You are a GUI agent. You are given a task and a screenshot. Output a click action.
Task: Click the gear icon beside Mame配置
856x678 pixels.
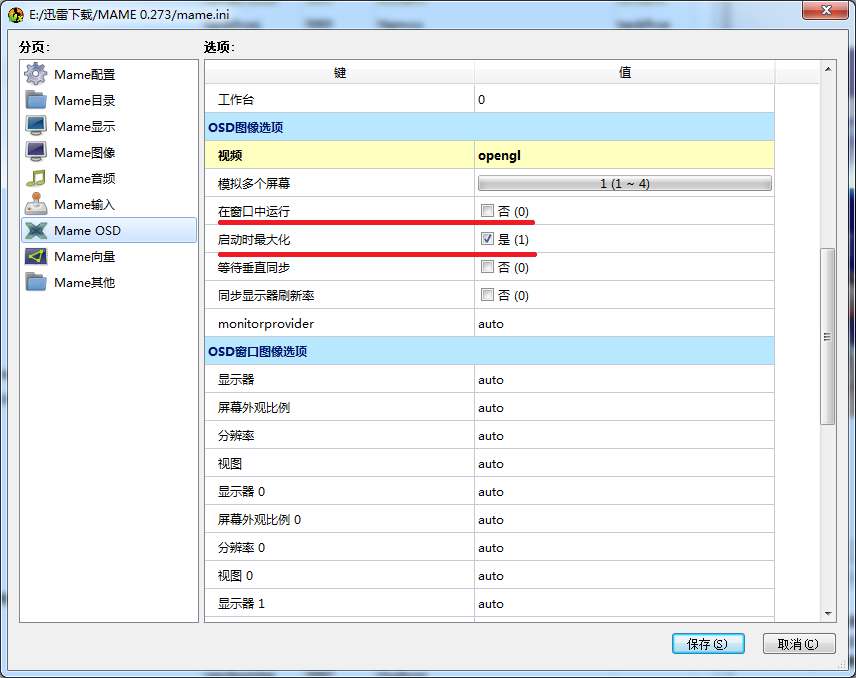point(36,74)
